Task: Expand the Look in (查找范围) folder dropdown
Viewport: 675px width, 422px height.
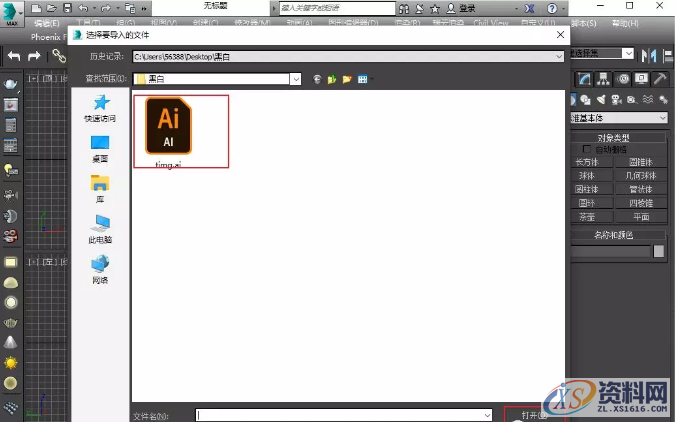Action: coord(296,77)
